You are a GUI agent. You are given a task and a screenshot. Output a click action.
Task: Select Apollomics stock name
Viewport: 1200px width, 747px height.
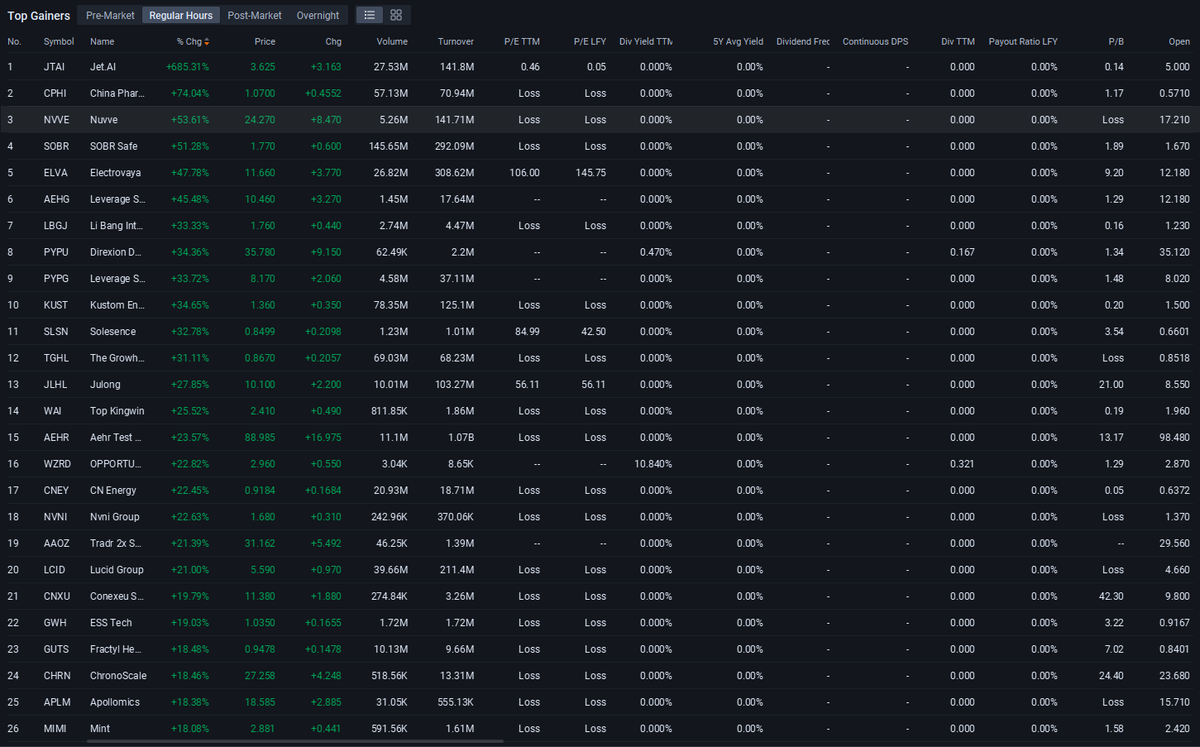pyautogui.click(x=114, y=702)
